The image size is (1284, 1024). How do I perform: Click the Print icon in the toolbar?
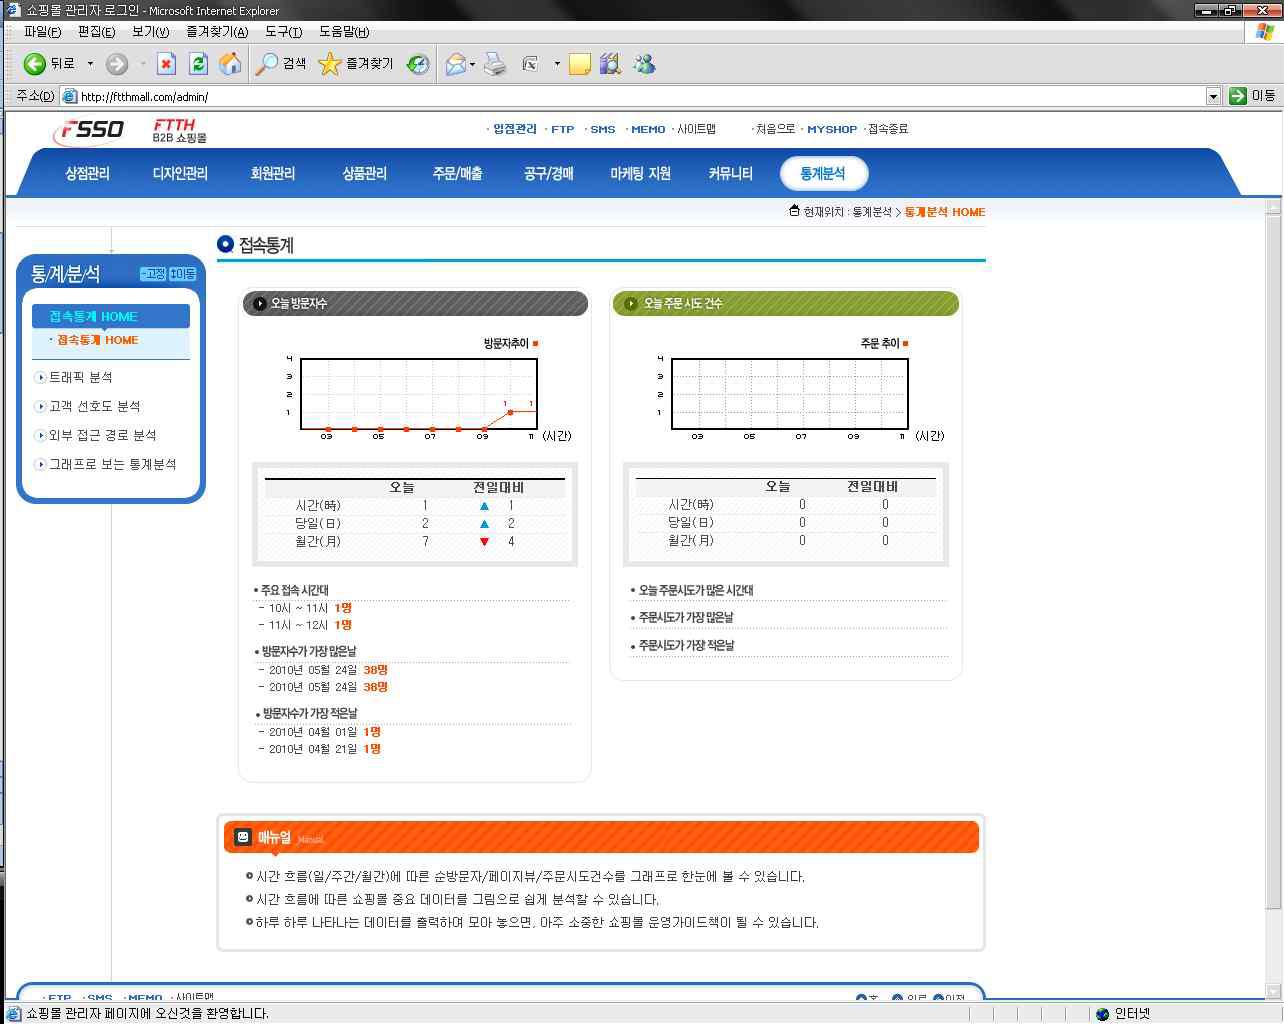pyautogui.click(x=495, y=64)
